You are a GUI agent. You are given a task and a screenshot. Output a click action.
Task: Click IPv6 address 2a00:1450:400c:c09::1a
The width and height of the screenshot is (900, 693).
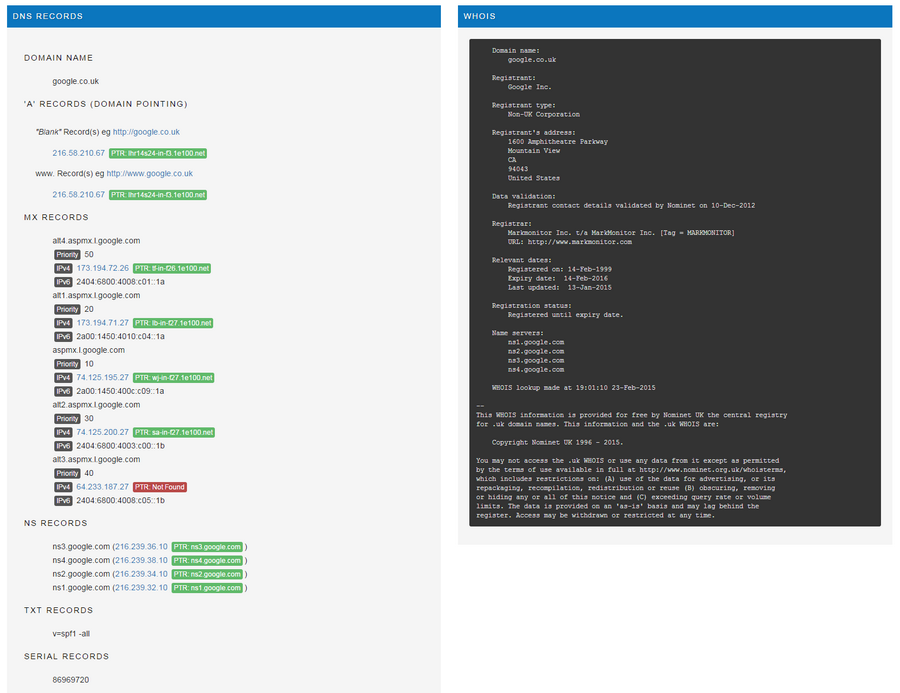click(121, 391)
